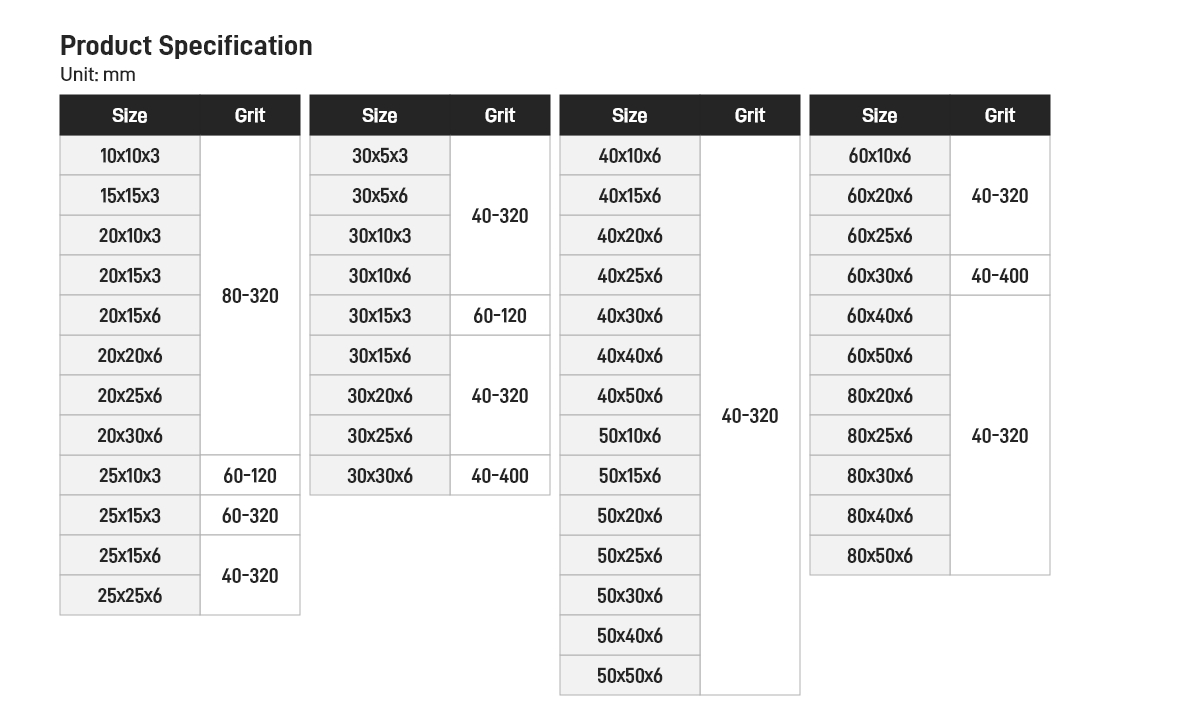Click the "Unit: mm" label
Screen dimensions: 1200x725
[x=98, y=75]
